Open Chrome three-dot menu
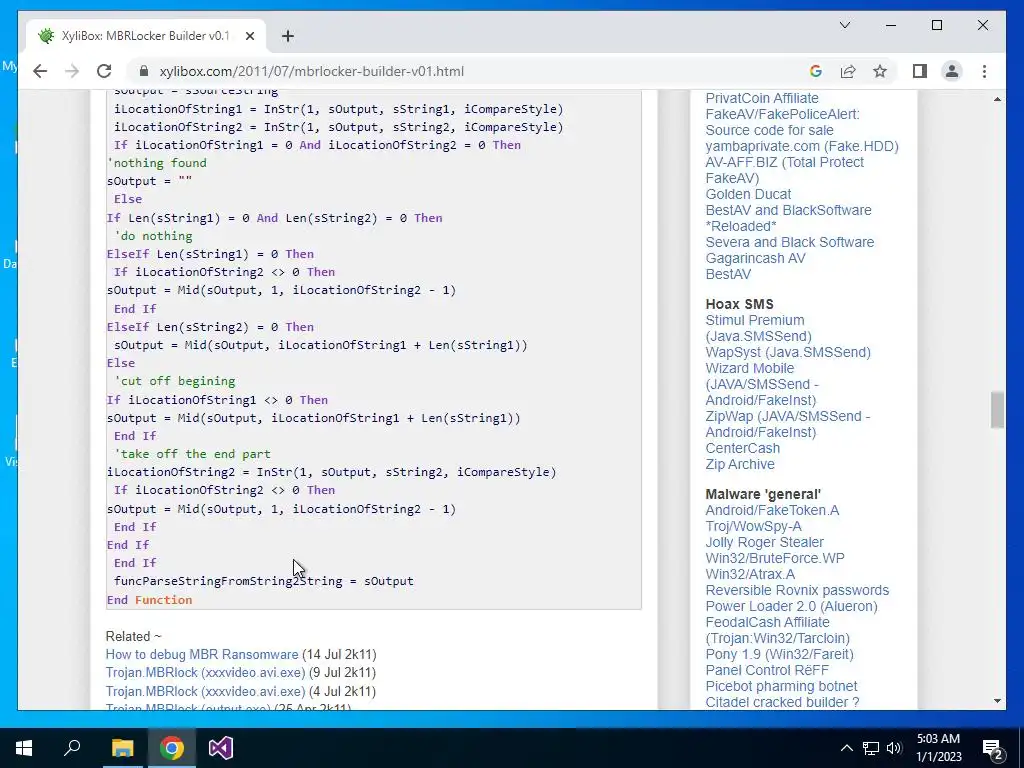Viewport: 1024px width, 768px height. tap(984, 71)
